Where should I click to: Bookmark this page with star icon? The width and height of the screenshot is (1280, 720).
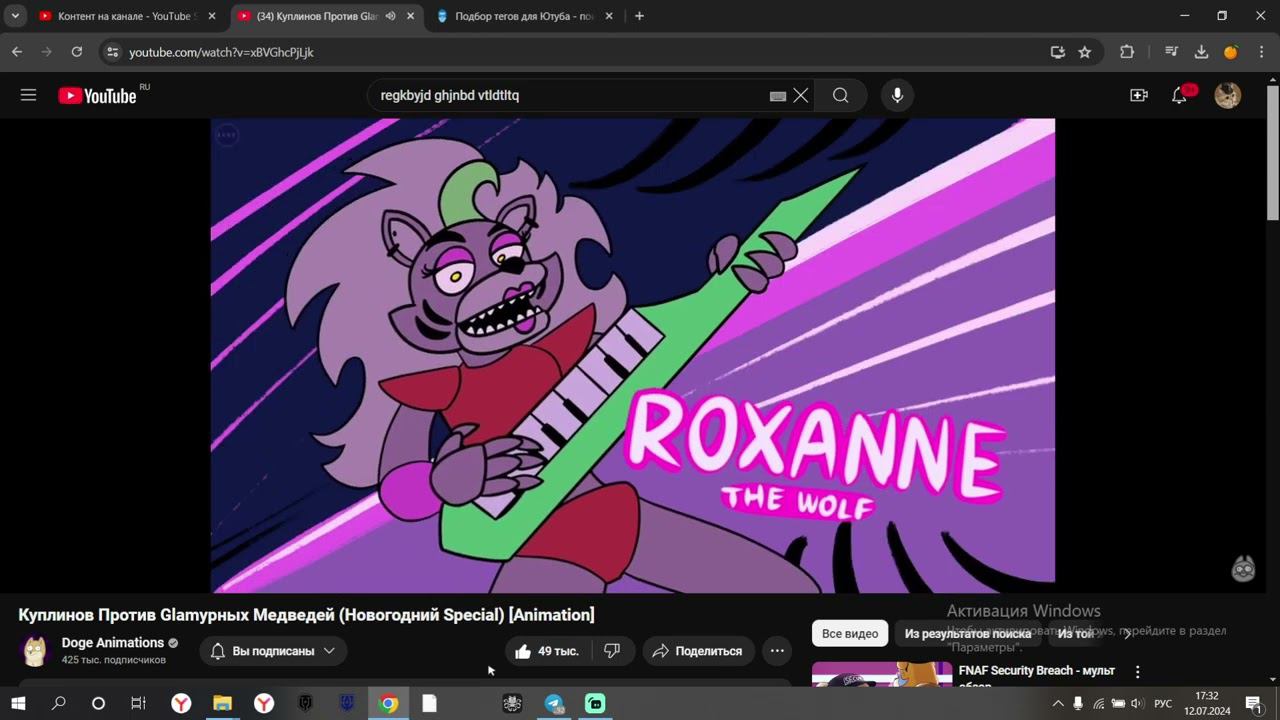point(1085,52)
